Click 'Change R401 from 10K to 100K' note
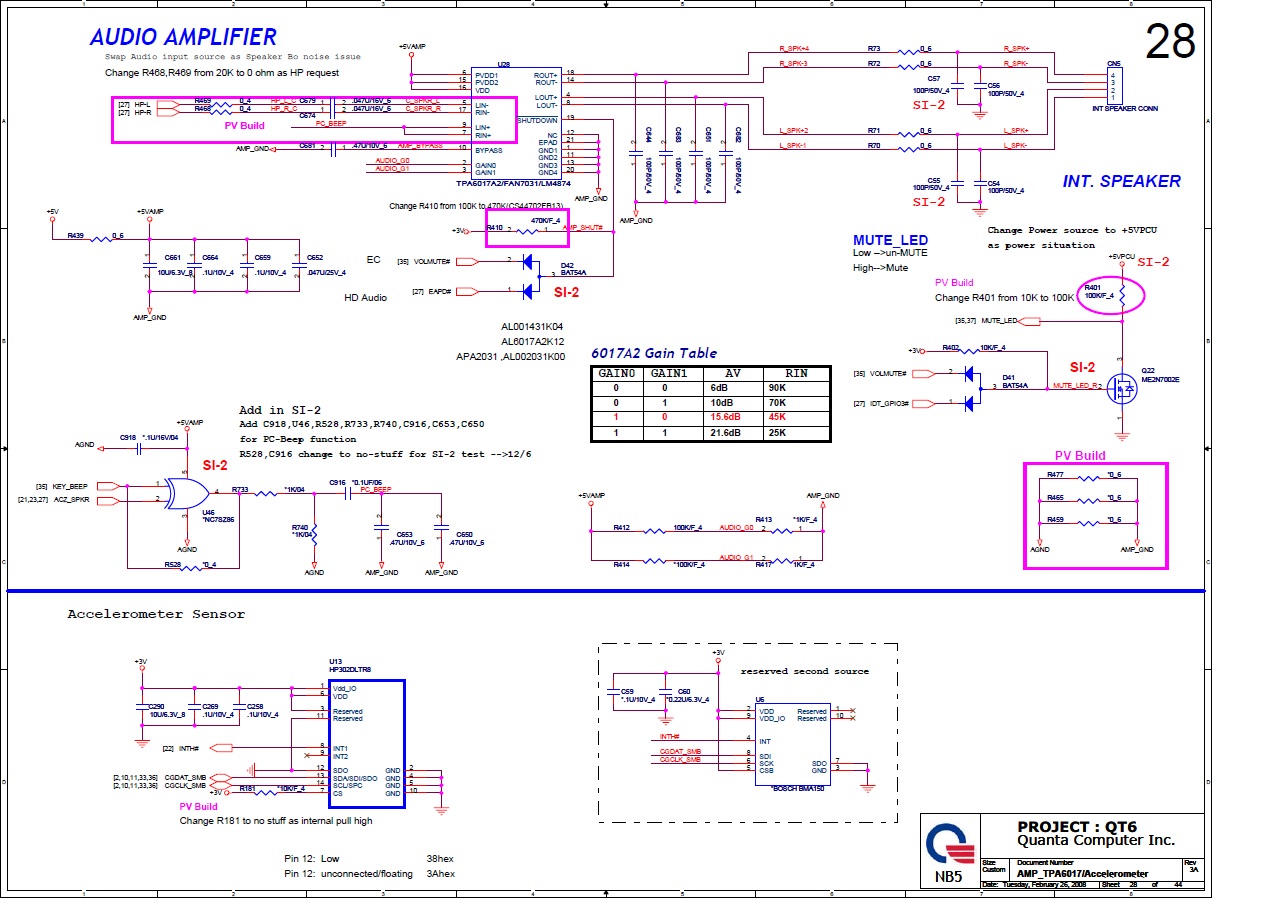 click(1004, 298)
